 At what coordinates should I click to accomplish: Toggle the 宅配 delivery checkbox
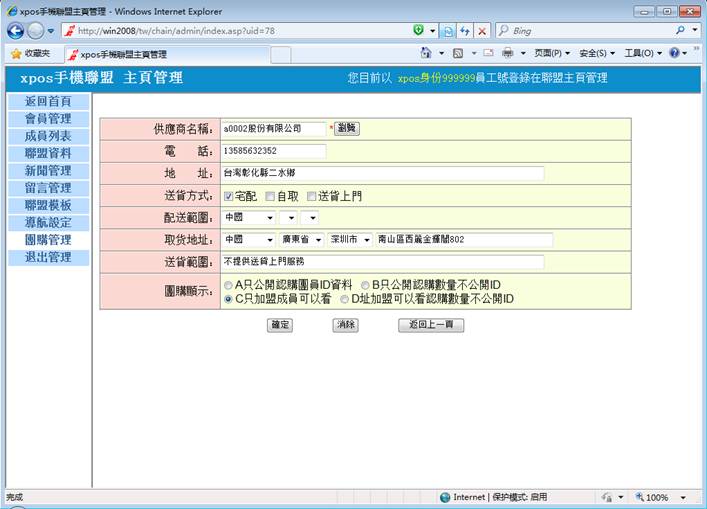click(228, 196)
